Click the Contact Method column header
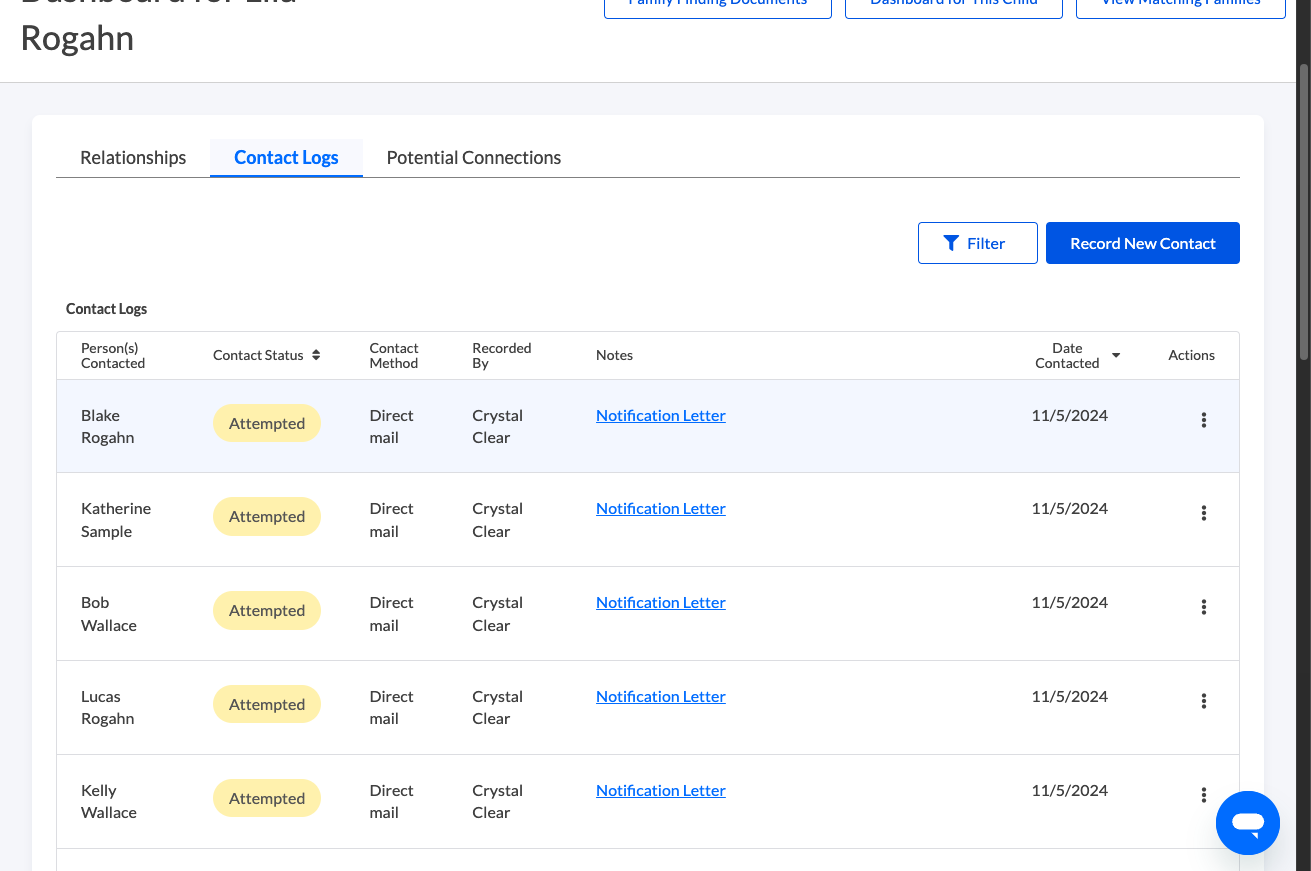The image size is (1311, 871). pos(394,356)
